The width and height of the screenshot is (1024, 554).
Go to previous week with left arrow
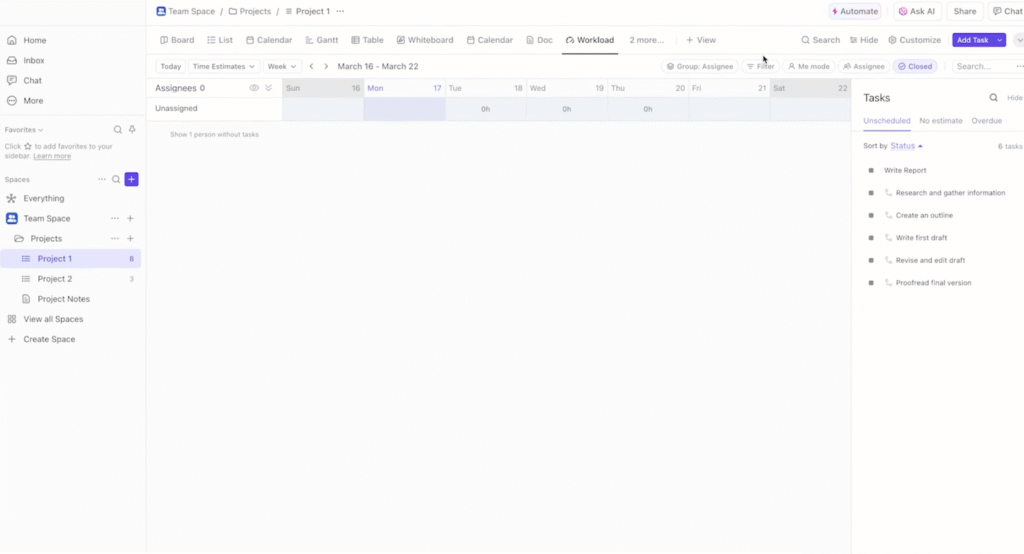click(311, 67)
